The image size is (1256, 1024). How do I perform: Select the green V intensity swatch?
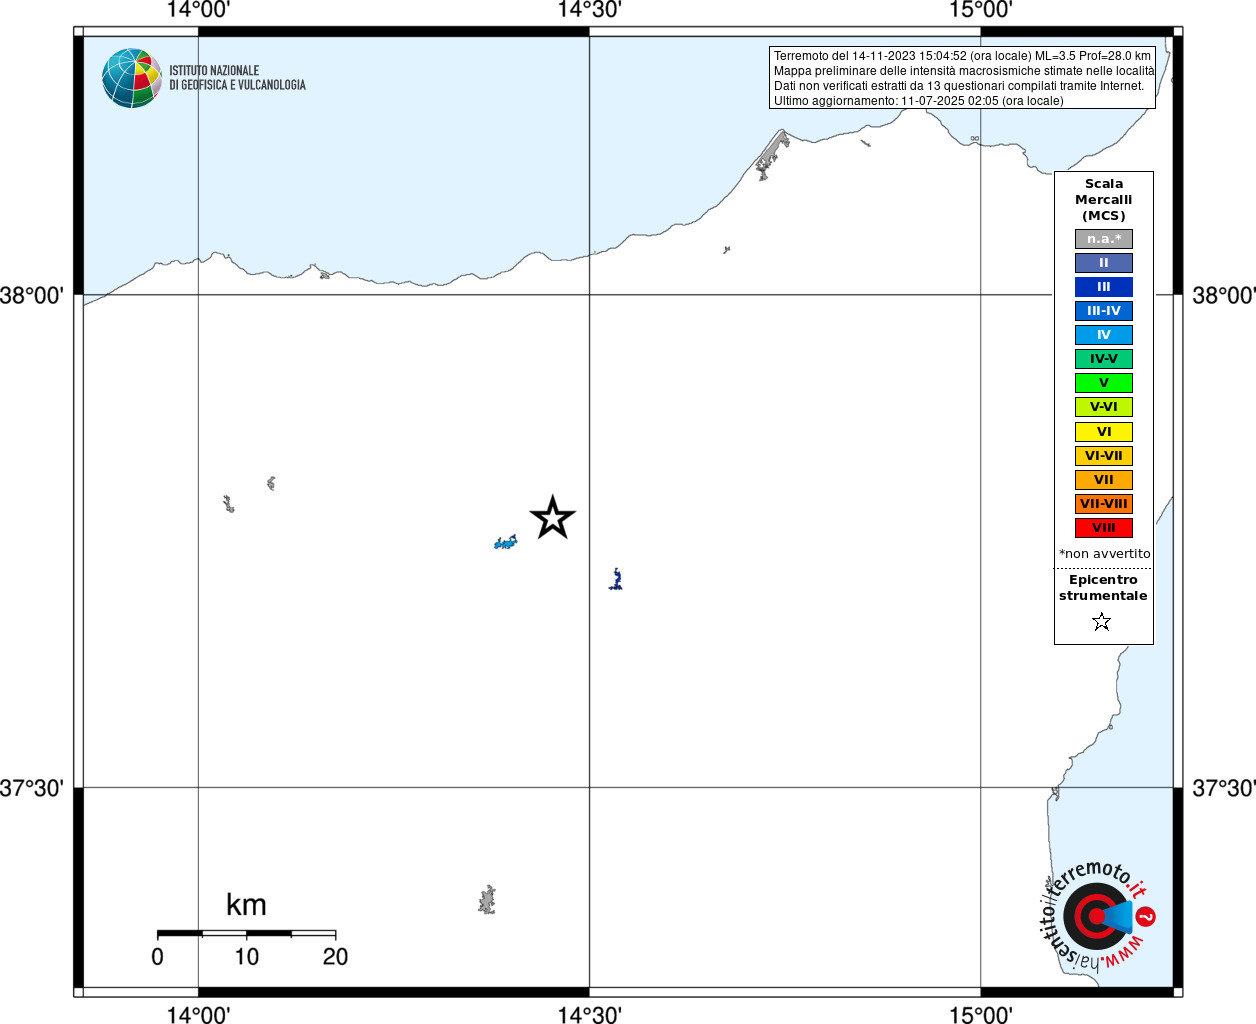point(1104,383)
